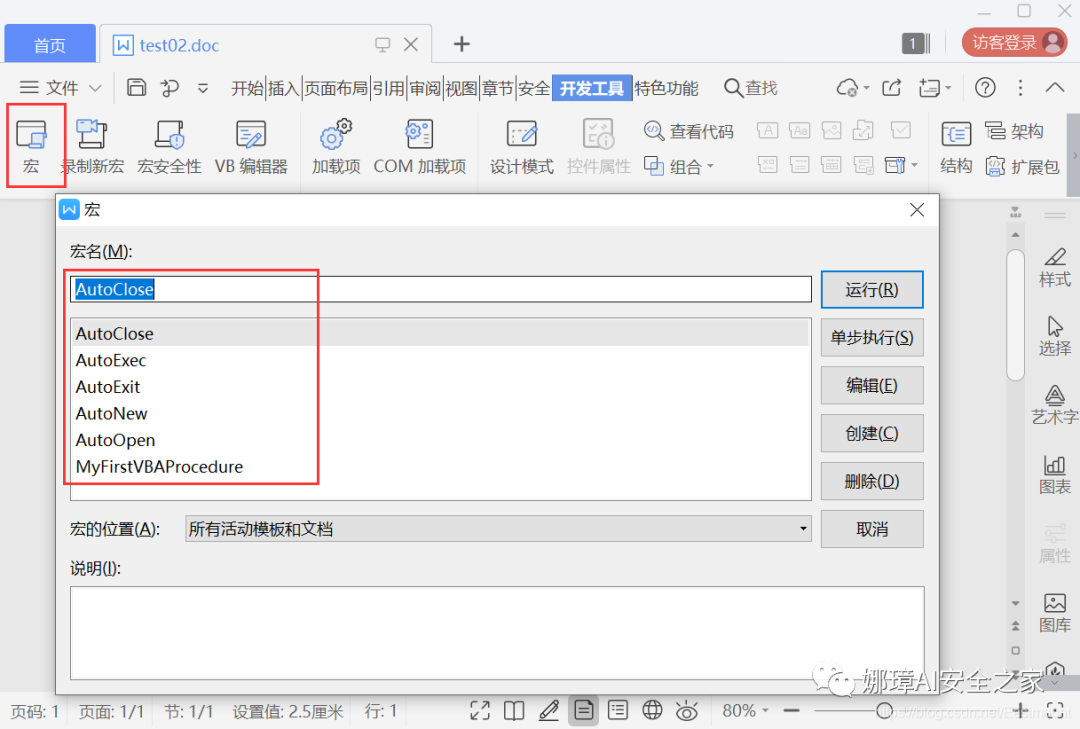Image resolution: width=1080 pixels, height=729 pixels.
Task: Open the help question mark icon
Action: (x=985, y=88)
